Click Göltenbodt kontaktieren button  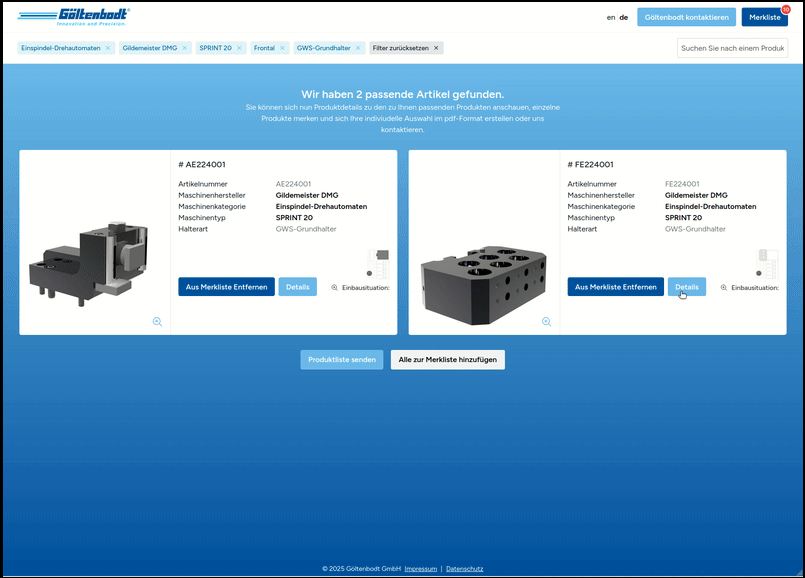686,17
